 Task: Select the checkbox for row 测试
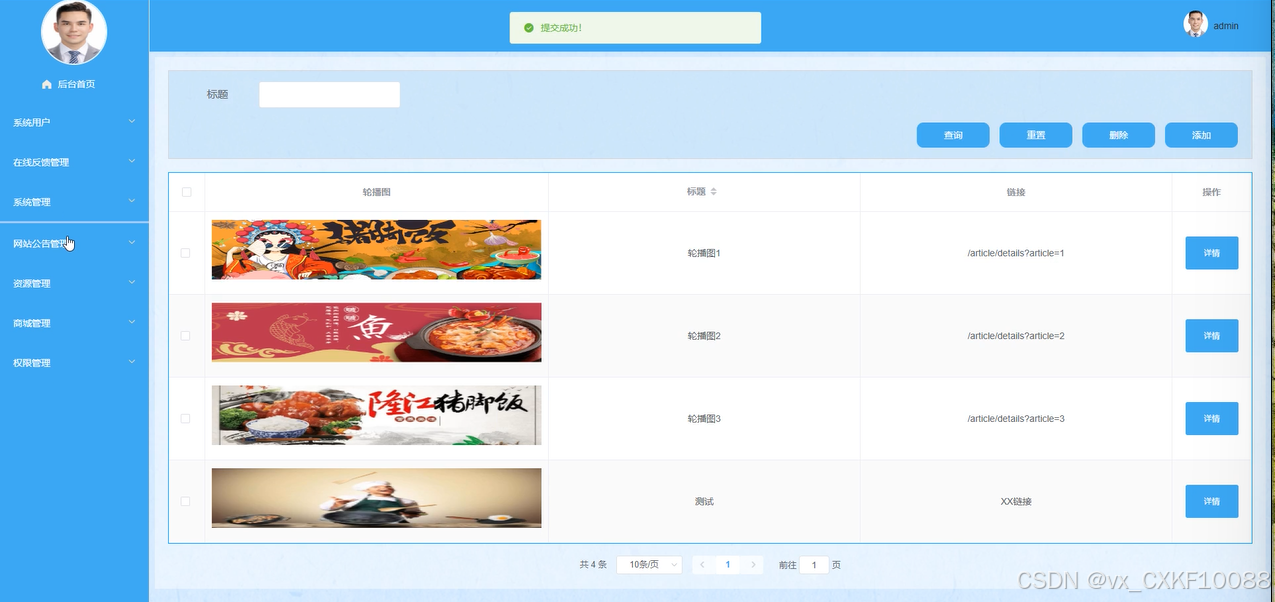point(185,501)
